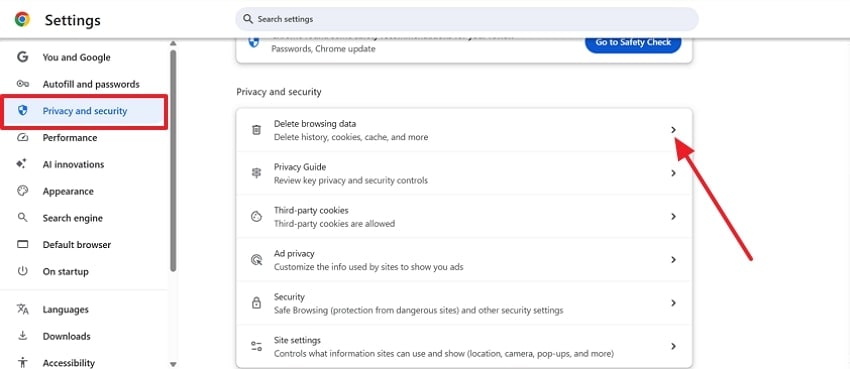This screenshot has height=369, width=850.
Task: Click the gauge icon beside Performance
Action: tap(22, 138)
